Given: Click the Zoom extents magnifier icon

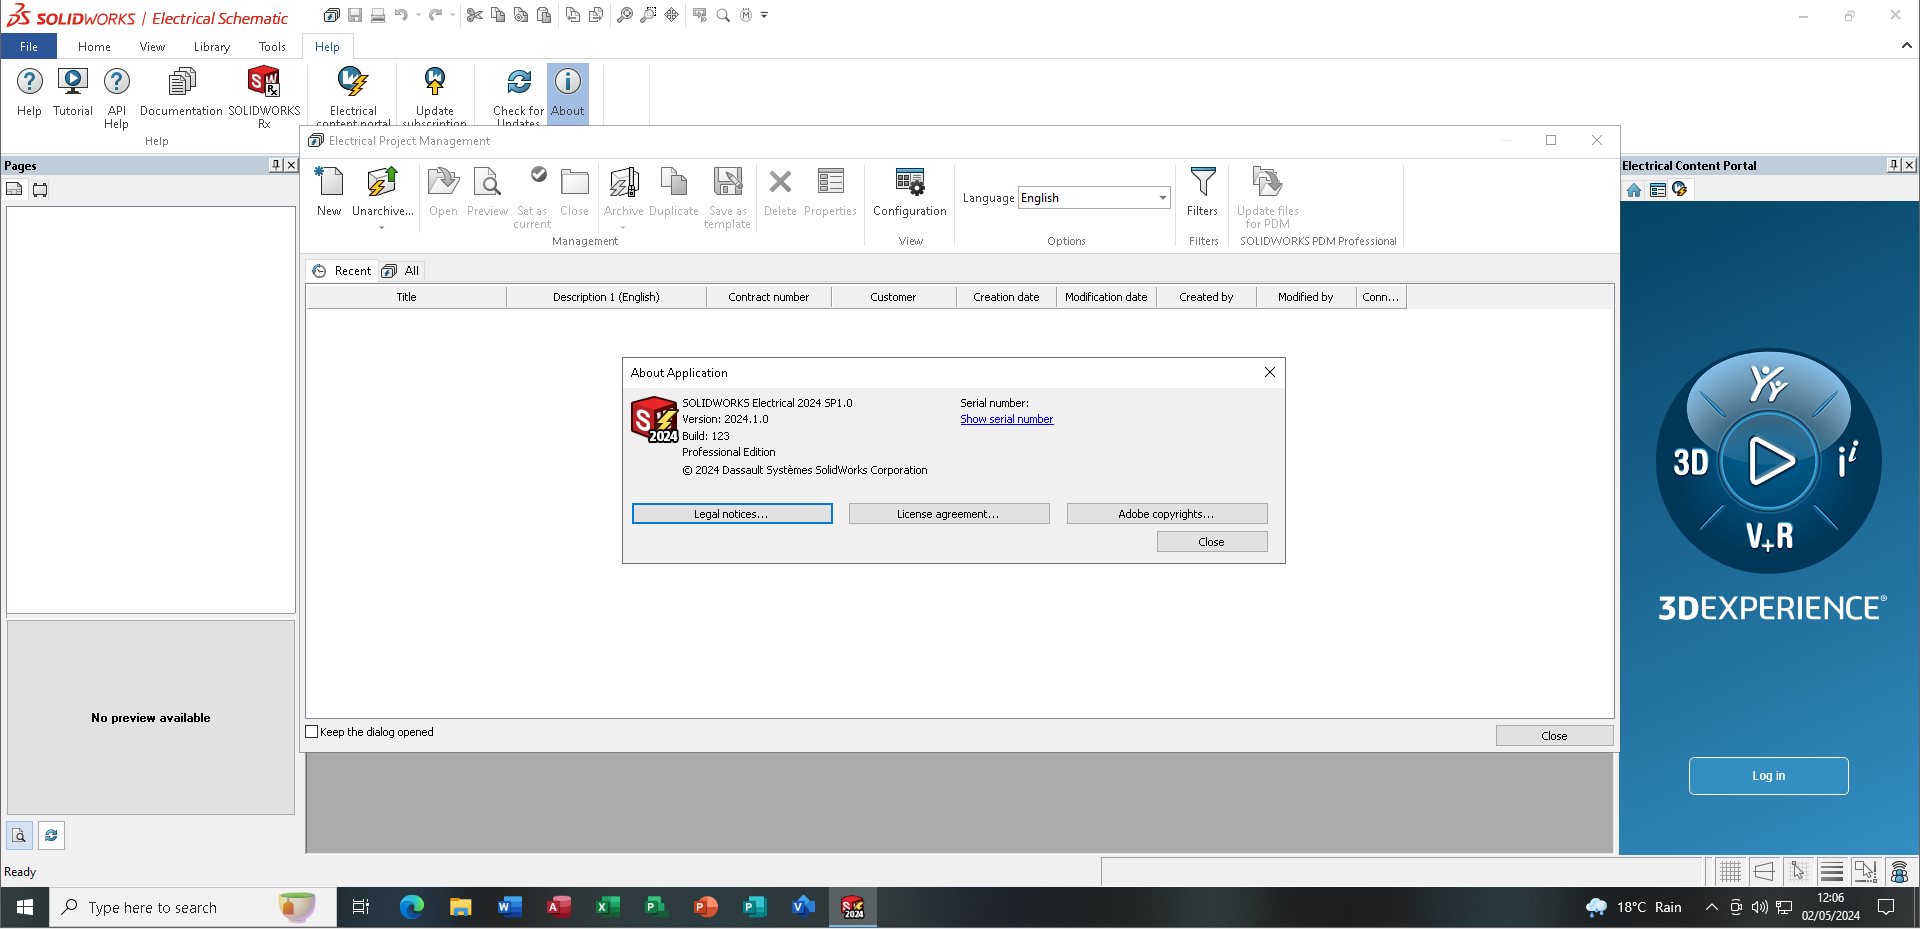Looking at the screenshot, I should pos(625,15).
